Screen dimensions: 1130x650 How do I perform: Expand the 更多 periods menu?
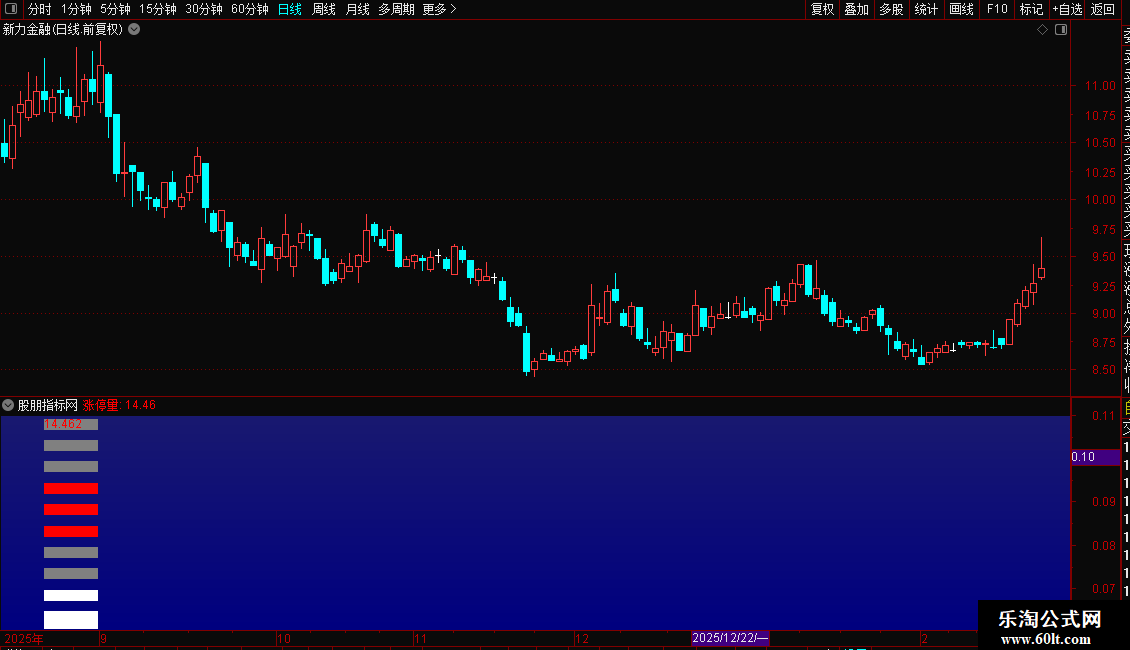tap(440, 9)
